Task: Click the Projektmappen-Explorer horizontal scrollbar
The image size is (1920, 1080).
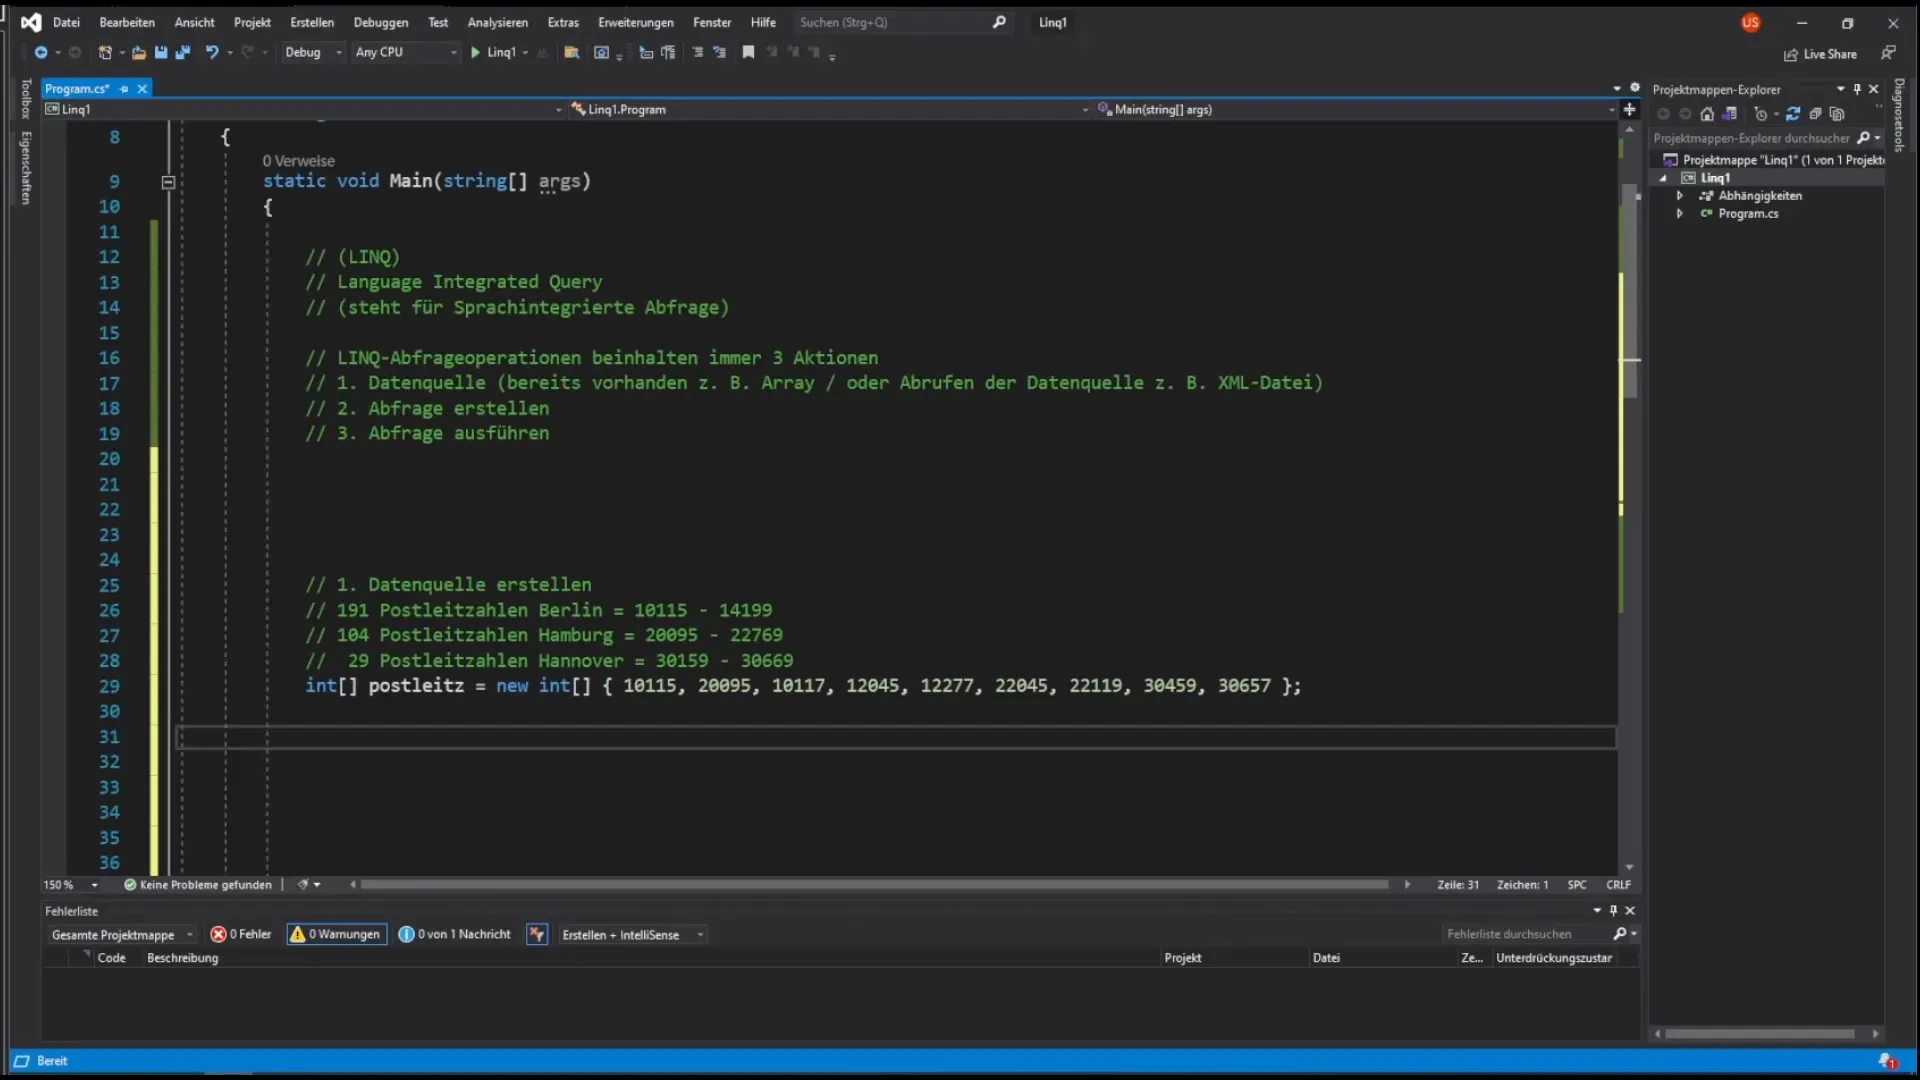Action: point(1760,1034)
